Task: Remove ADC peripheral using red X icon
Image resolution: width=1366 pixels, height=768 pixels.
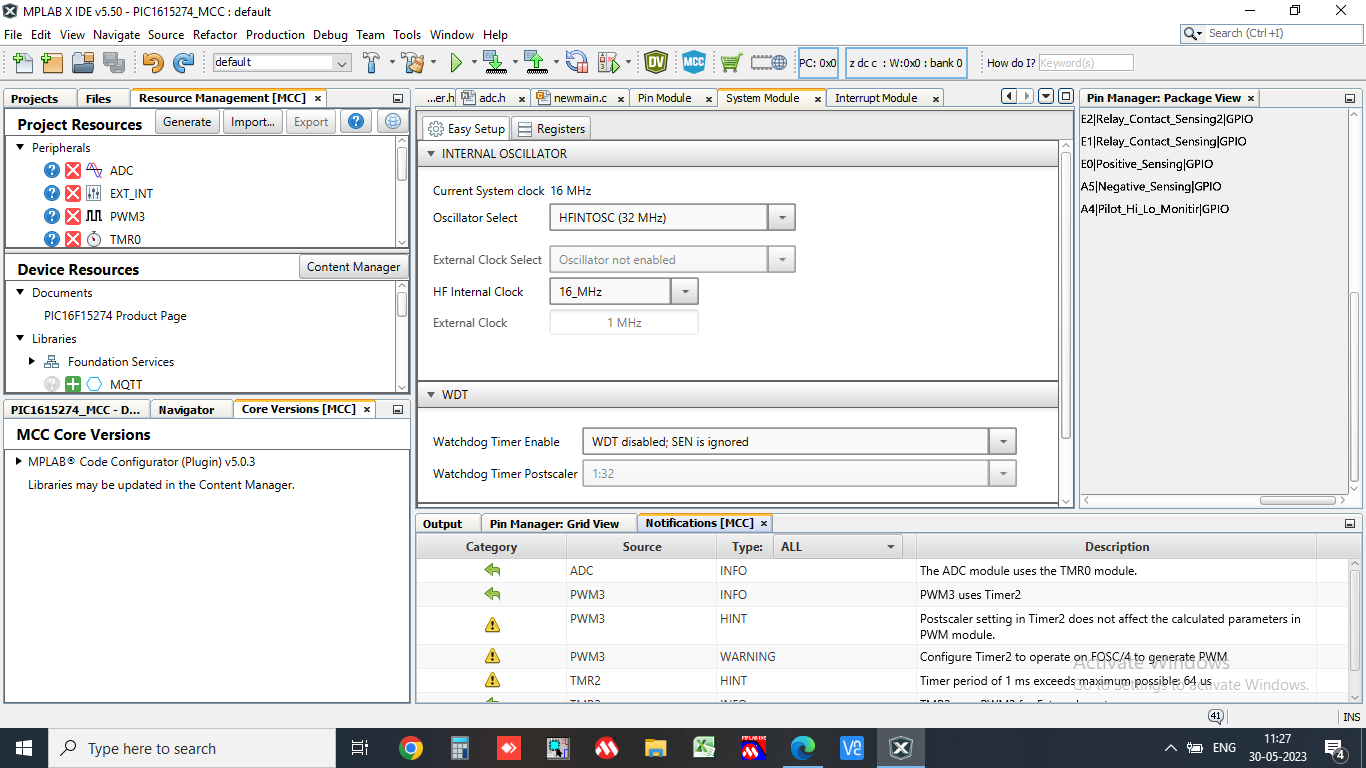Action: pyautogui.click(x=73, y=171)
